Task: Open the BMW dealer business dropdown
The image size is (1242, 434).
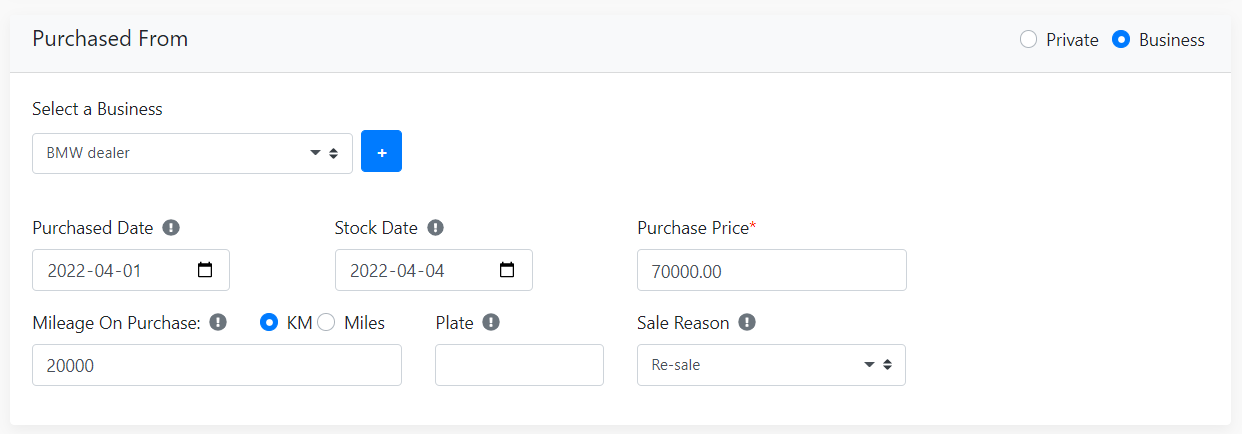Action: click(192, 153)
